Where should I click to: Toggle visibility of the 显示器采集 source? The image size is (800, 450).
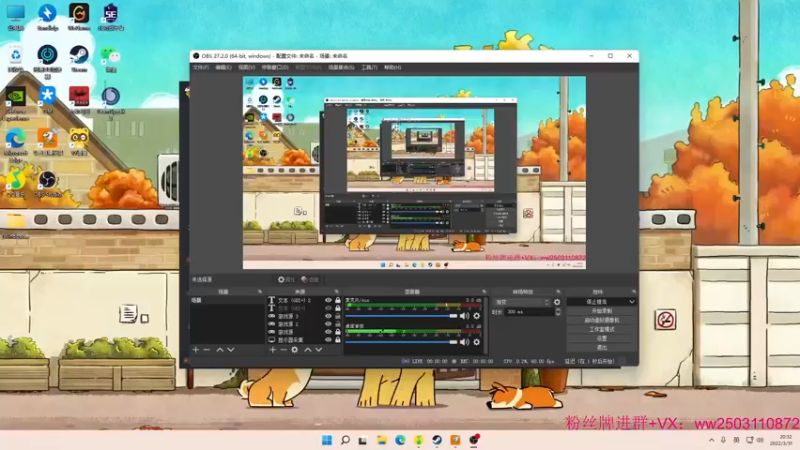(x=328, y=340)
